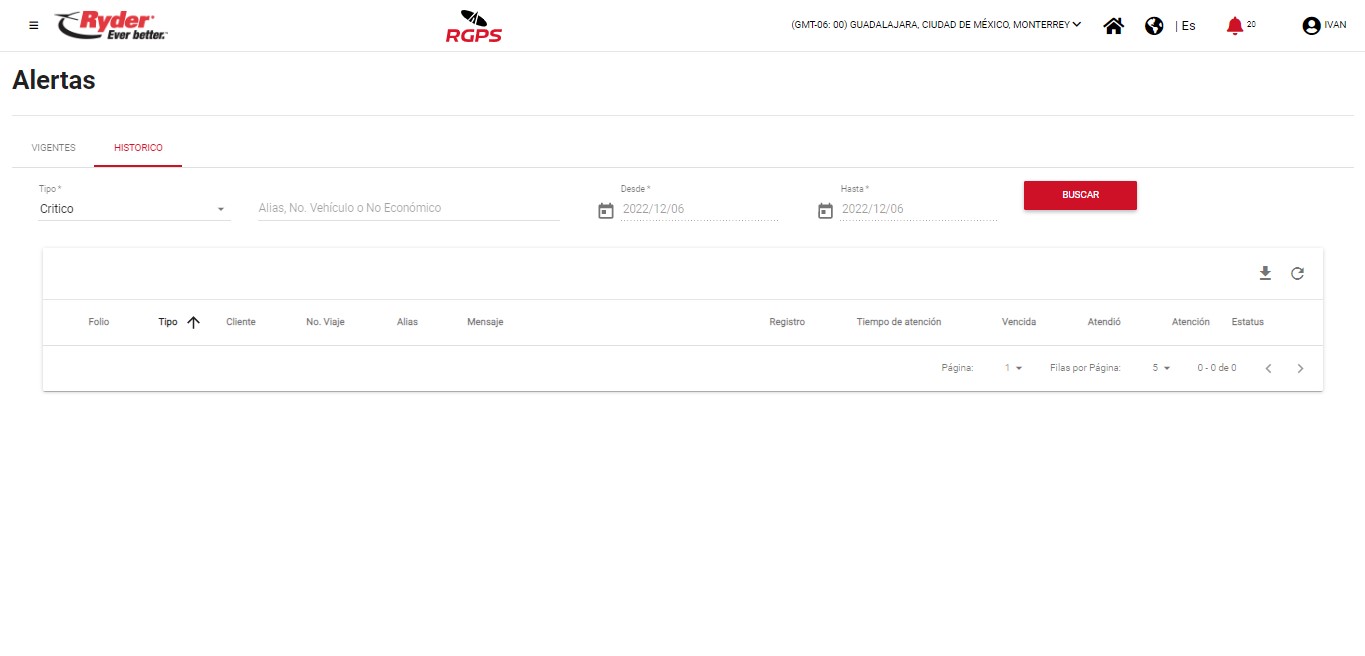1365x656 pixels.
Task: Open the IVAN user account icon
Action: [1311, 26]
